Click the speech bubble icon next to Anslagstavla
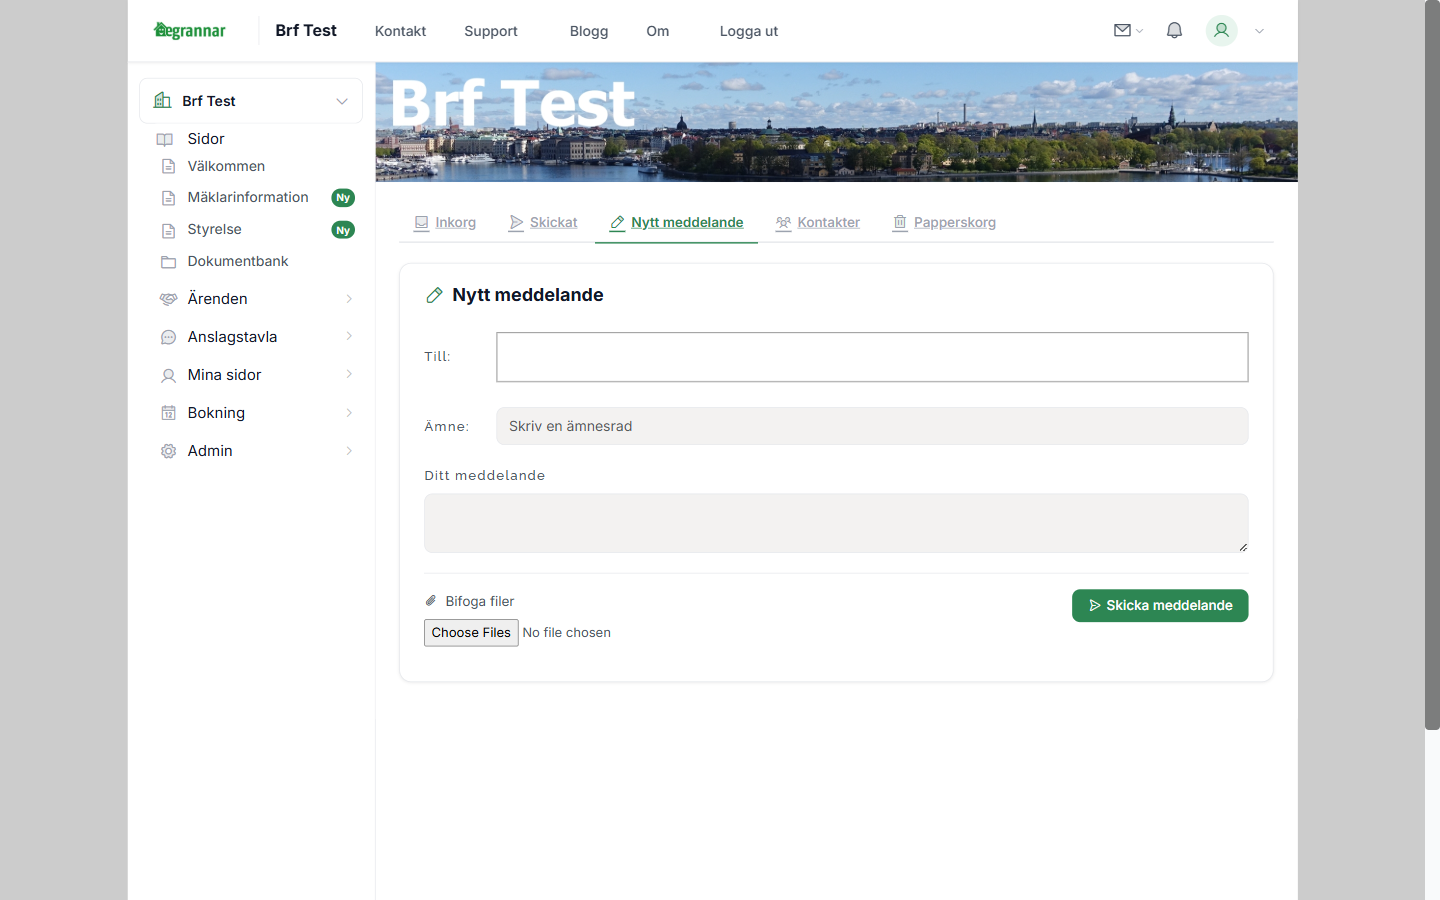Image resolution: width=1440 pixels, height=900 pixels. (x=168, y=337)
